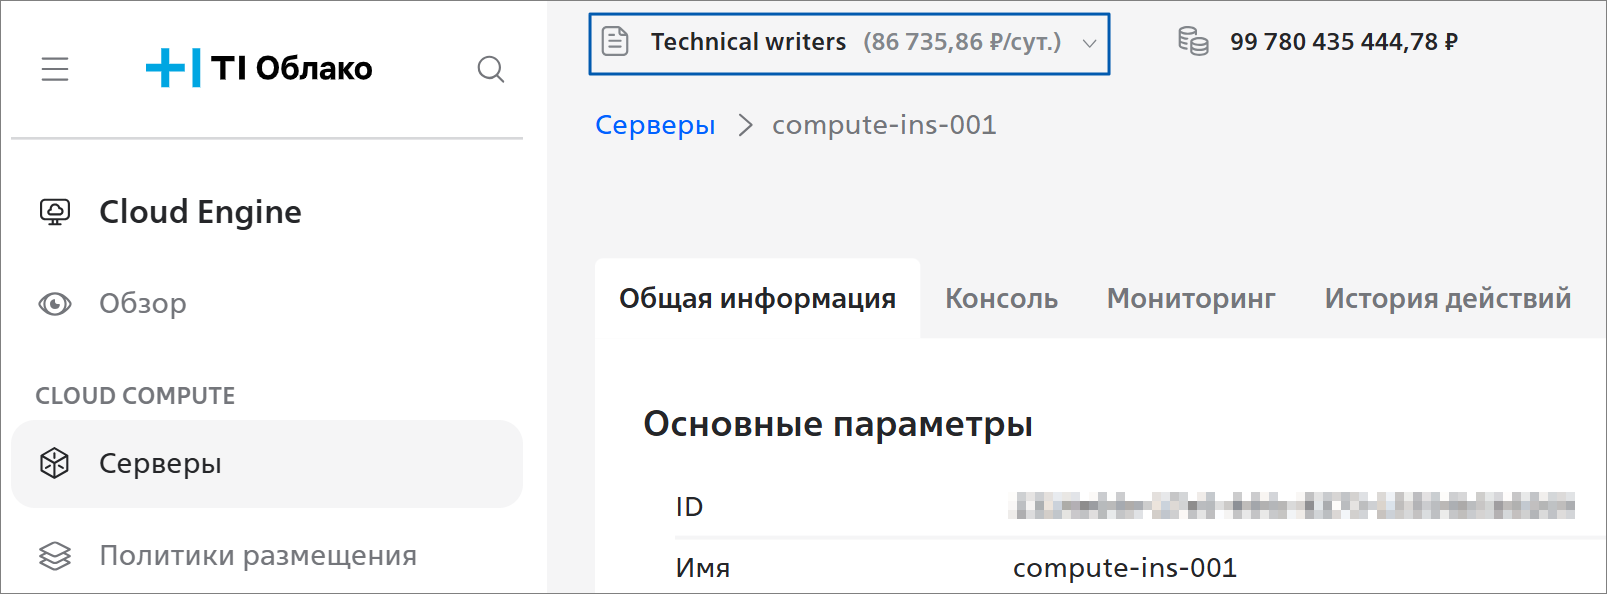Click the cube icon beside Серверы
The image size is (1607, 594).
pyautogui.click(x=55, y=463)
